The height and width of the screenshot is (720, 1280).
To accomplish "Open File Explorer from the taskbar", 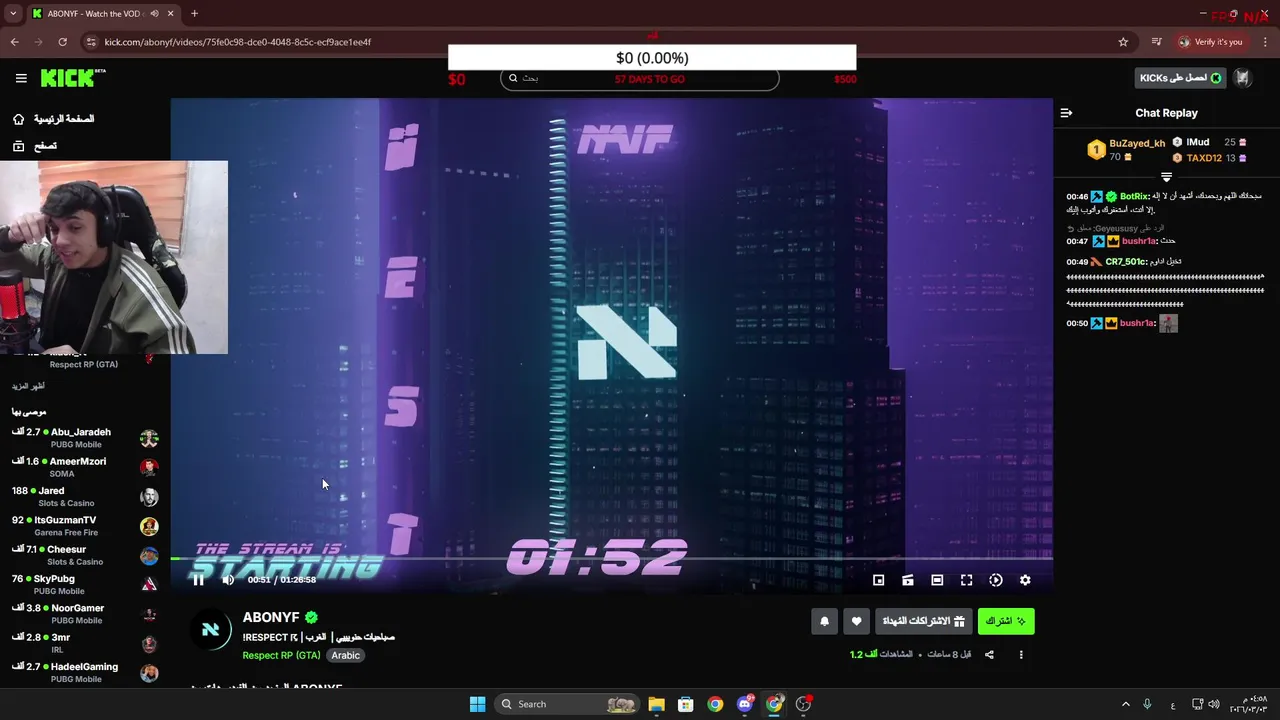I will tap(656, 704).
